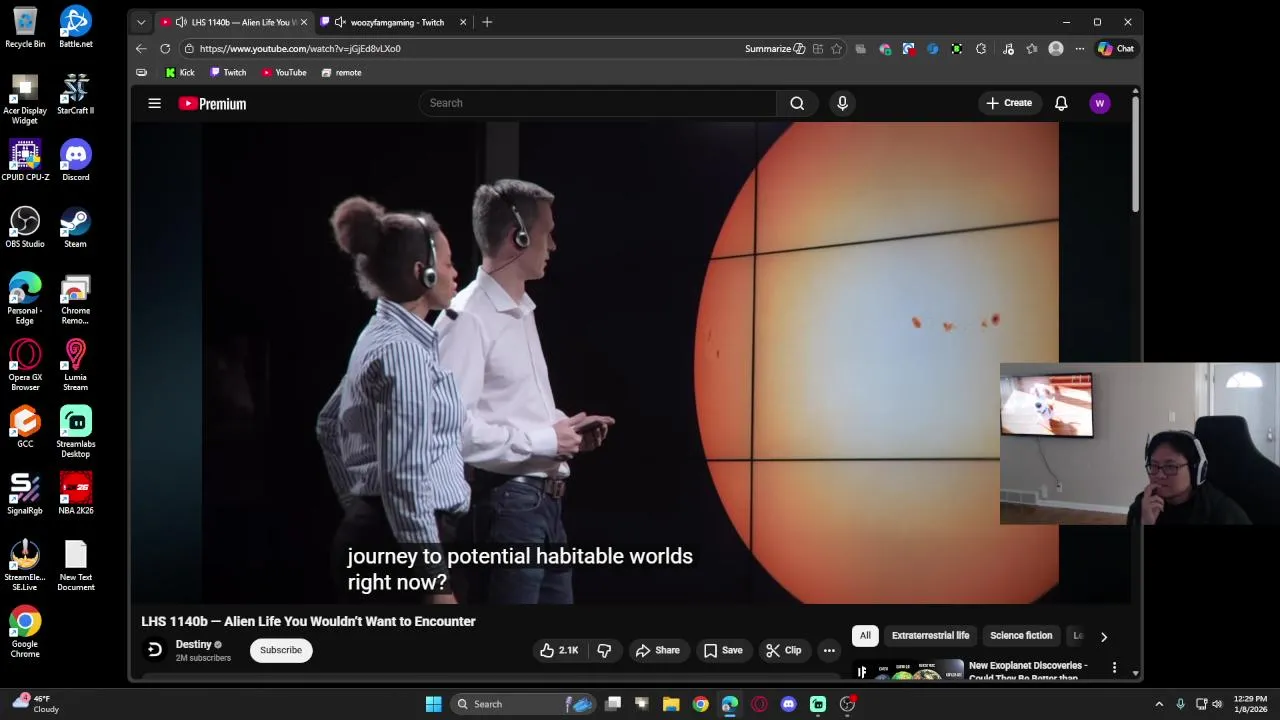Open the weather widget showing 46°F Cloudy
Viewport: 1280px width, 720px height.
(x=36, y=704)
